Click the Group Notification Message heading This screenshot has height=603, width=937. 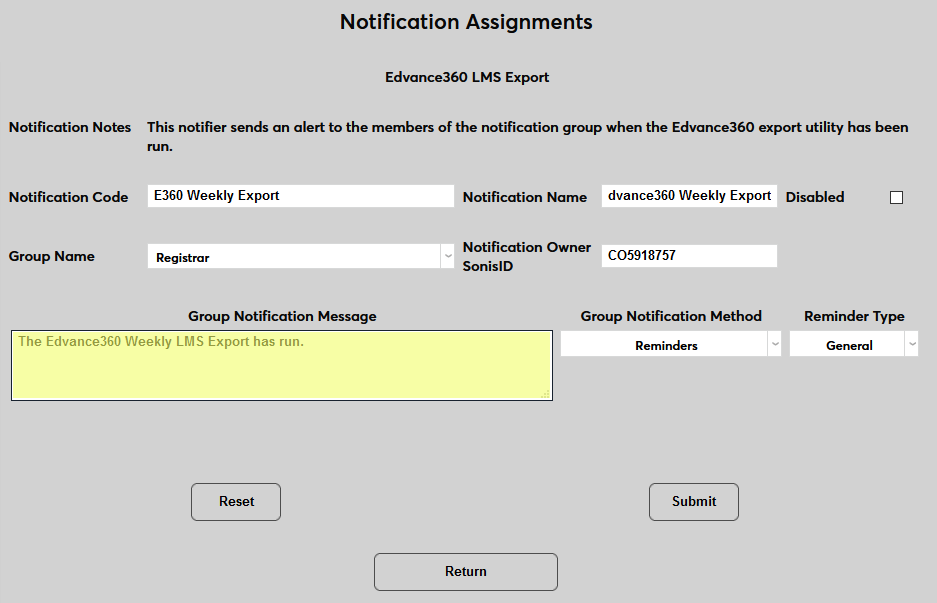282,316
